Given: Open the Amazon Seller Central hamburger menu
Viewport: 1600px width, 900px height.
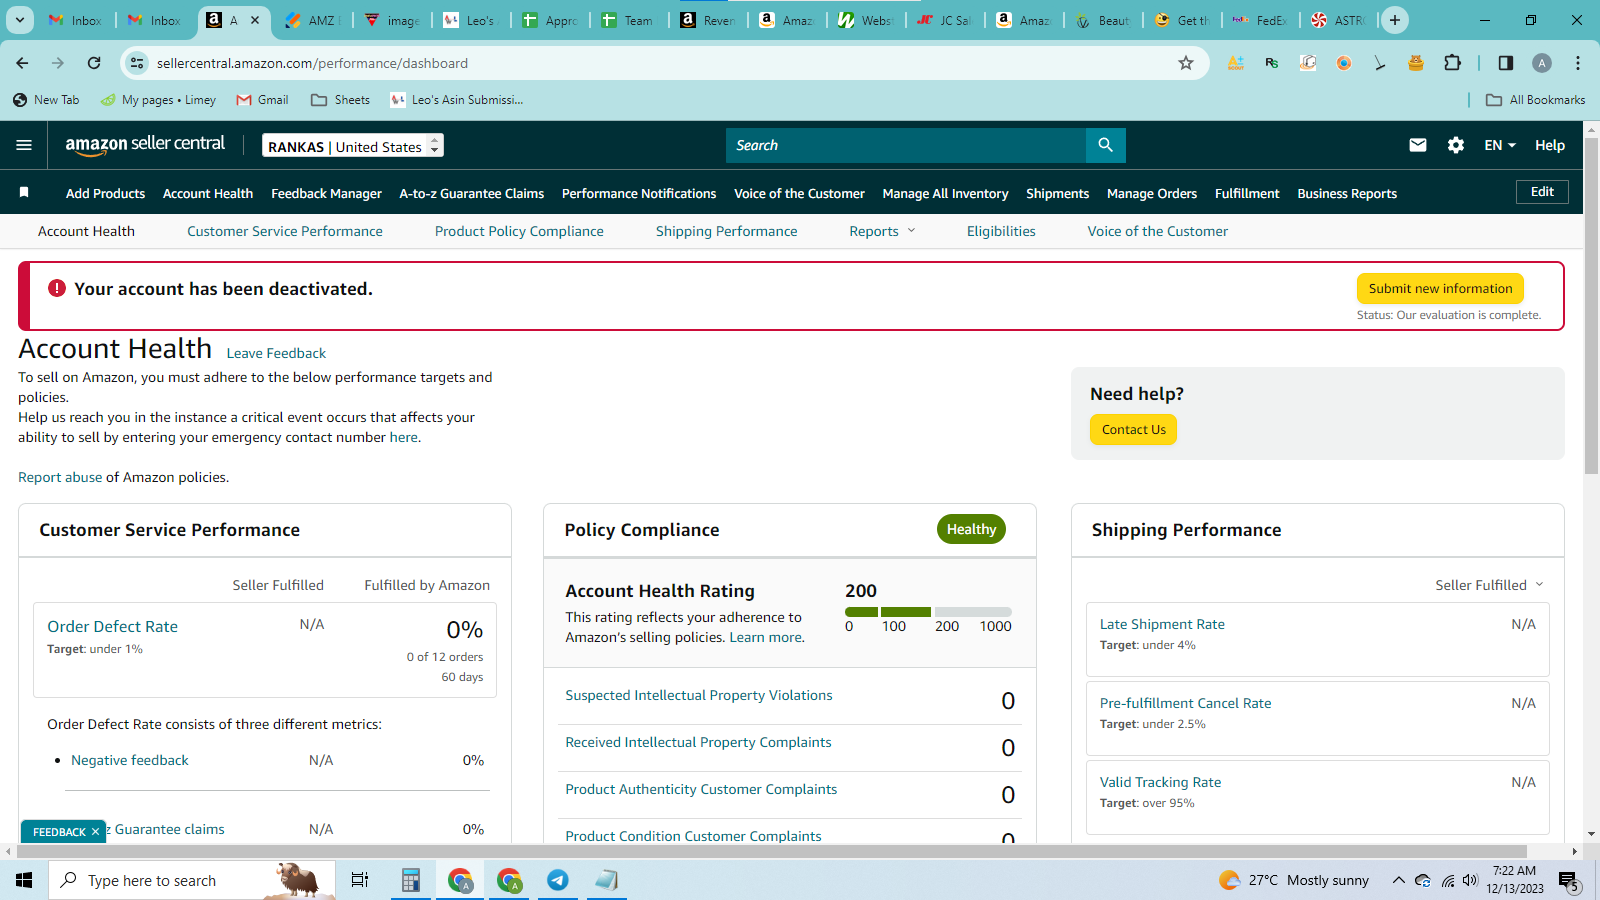Looking at the screenshot, I should point(24,145).
